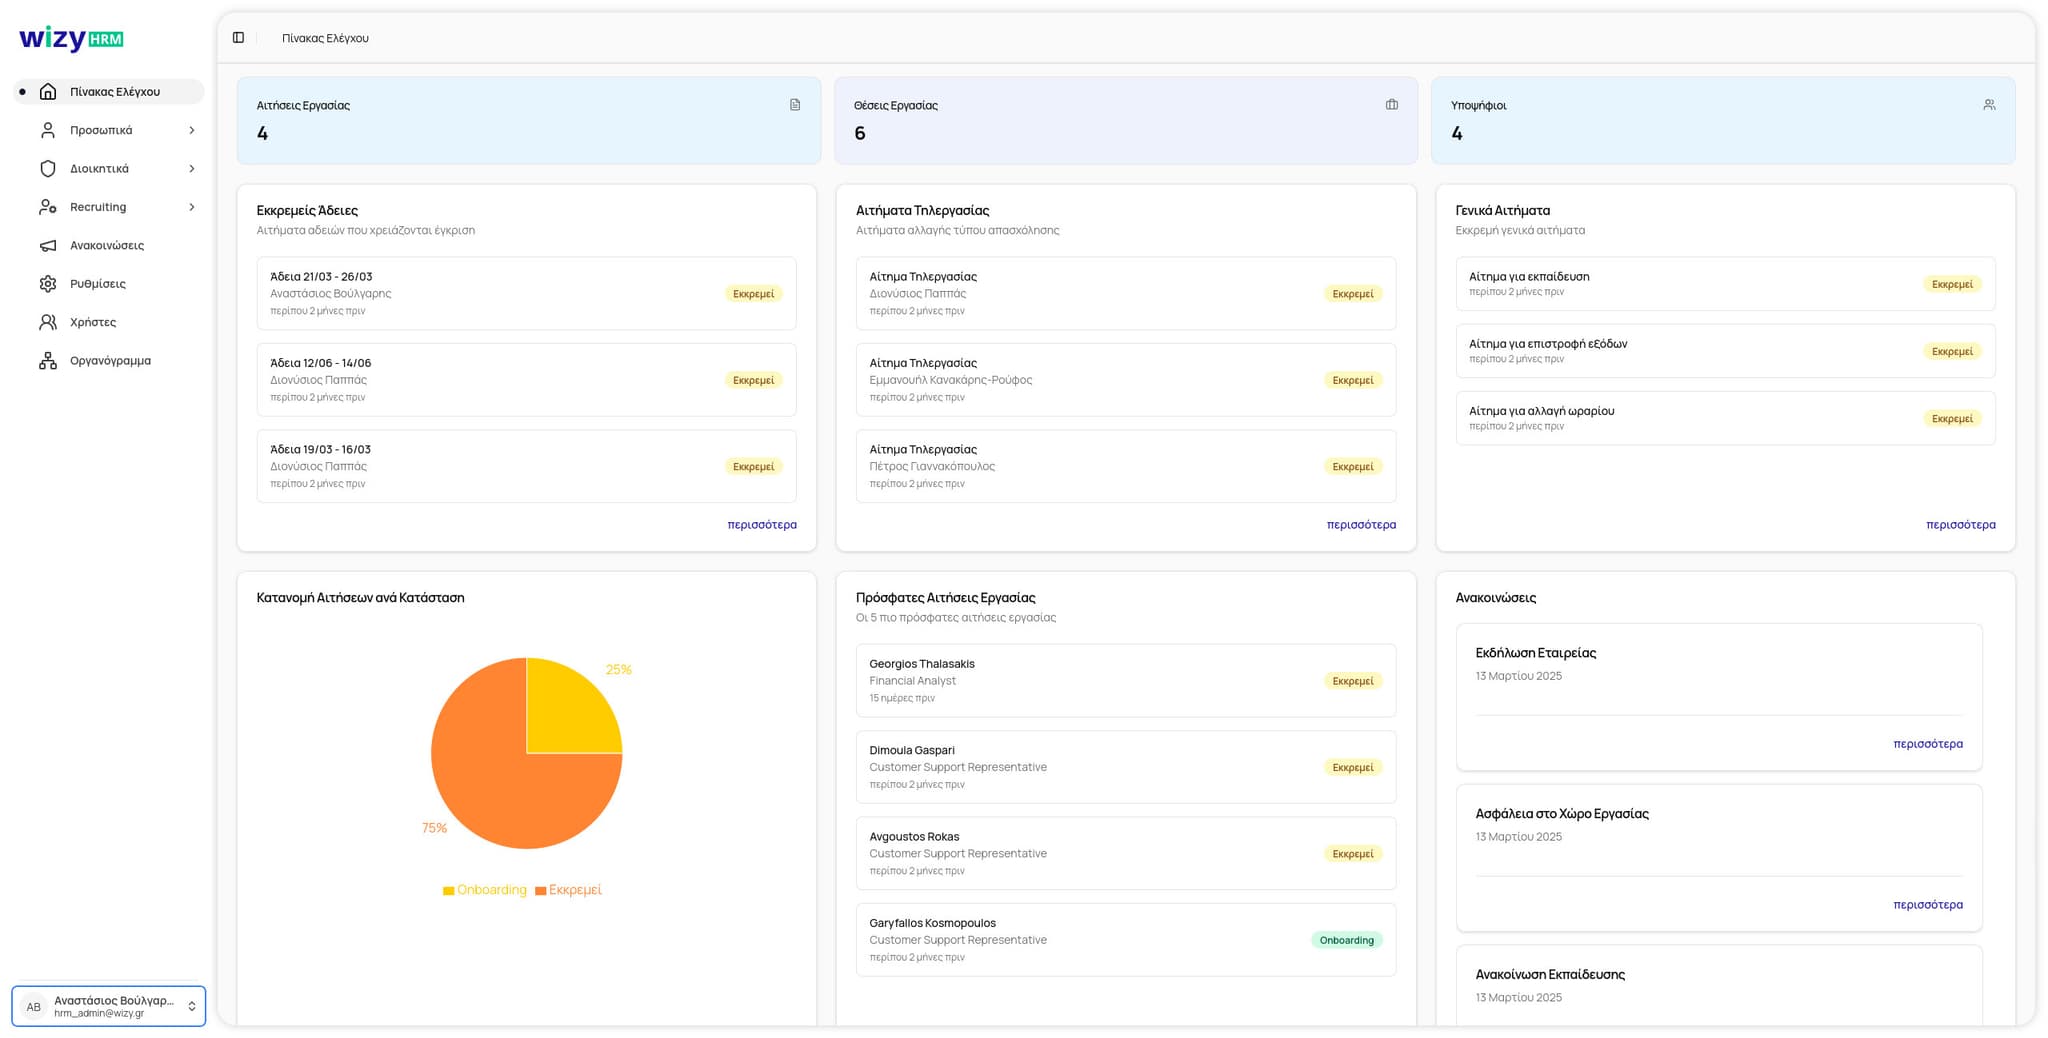Screen dimensions: 2048x1038
Task: Open the Χρήστες users icon in sidebar
Action: tap(48, 322)
